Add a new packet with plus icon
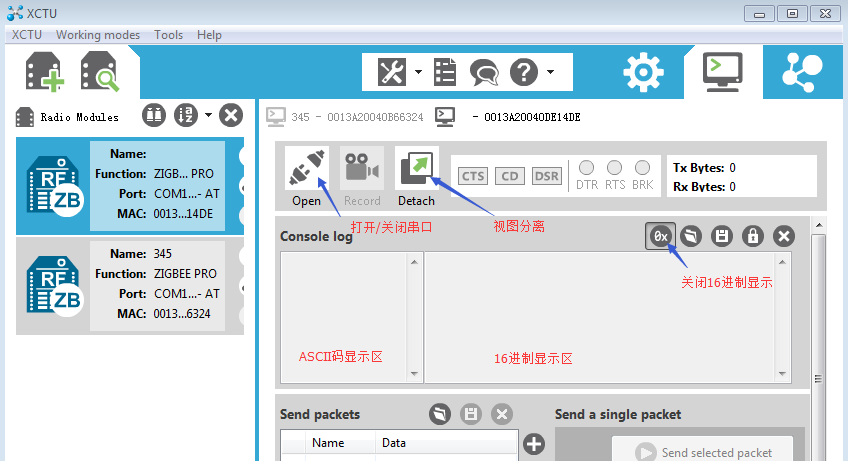The width and height of the screenshot is (848, 461). pos(534,444)
